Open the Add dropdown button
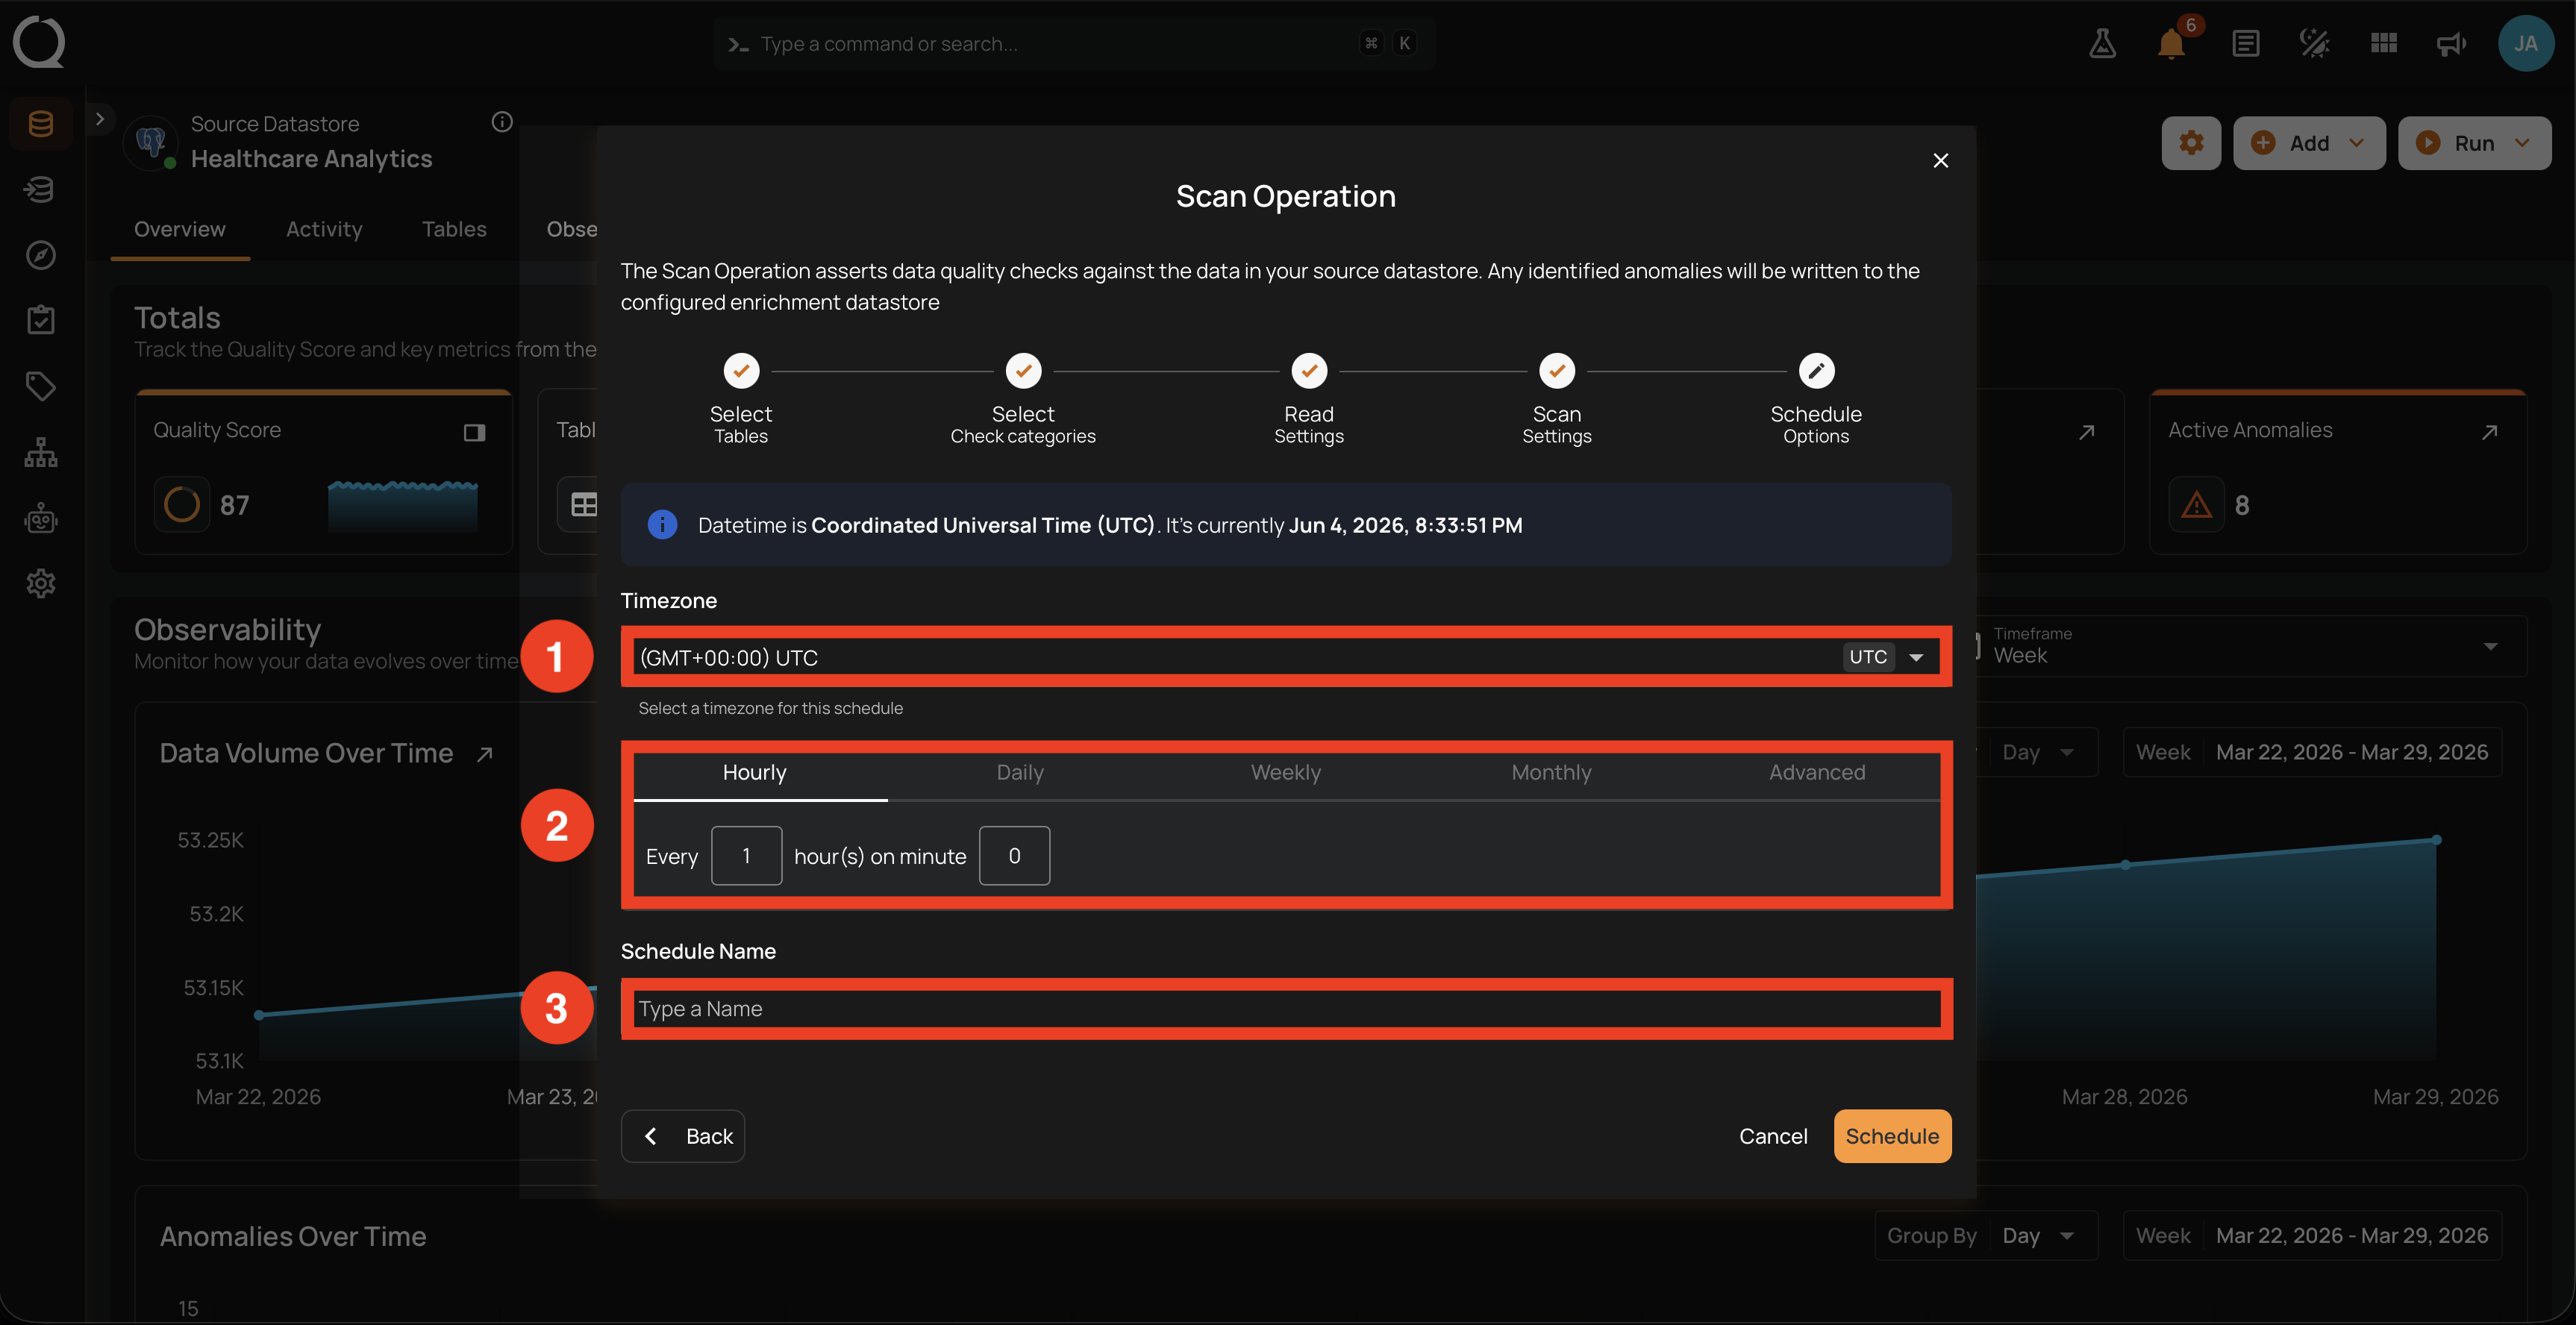 (2309, 143)
